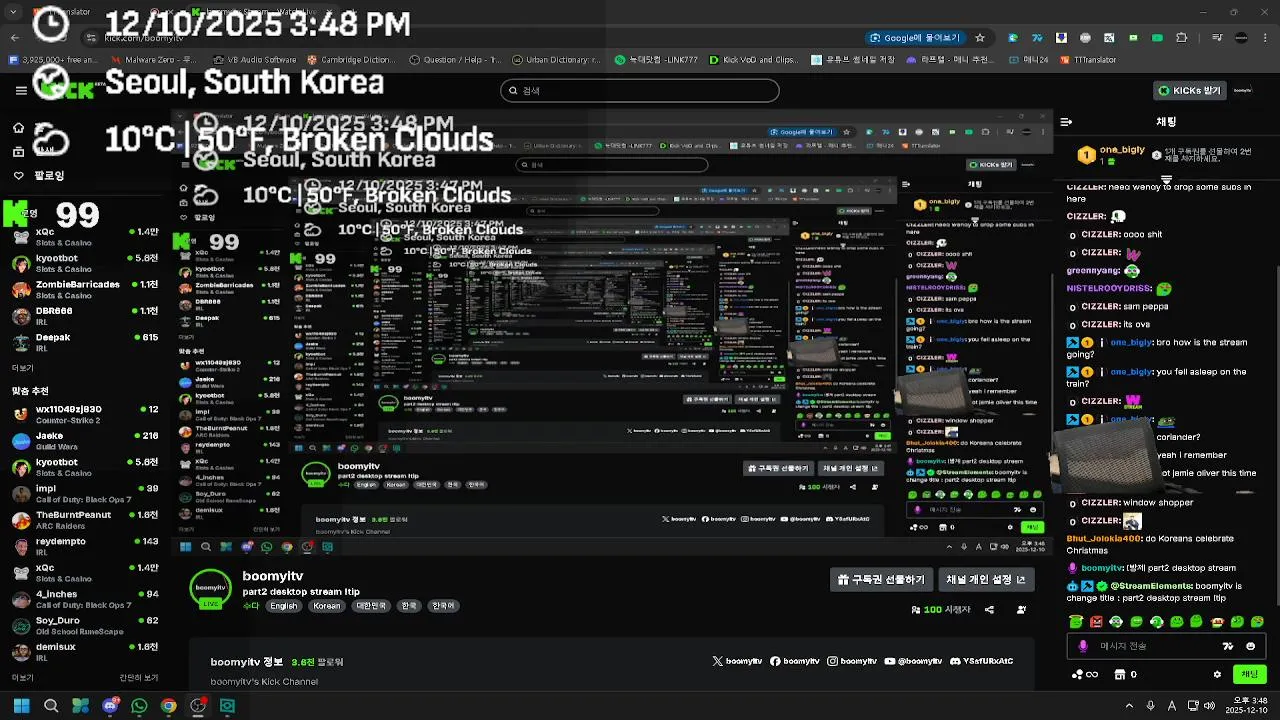Bookmark this page with the star icon

(980, 38)
